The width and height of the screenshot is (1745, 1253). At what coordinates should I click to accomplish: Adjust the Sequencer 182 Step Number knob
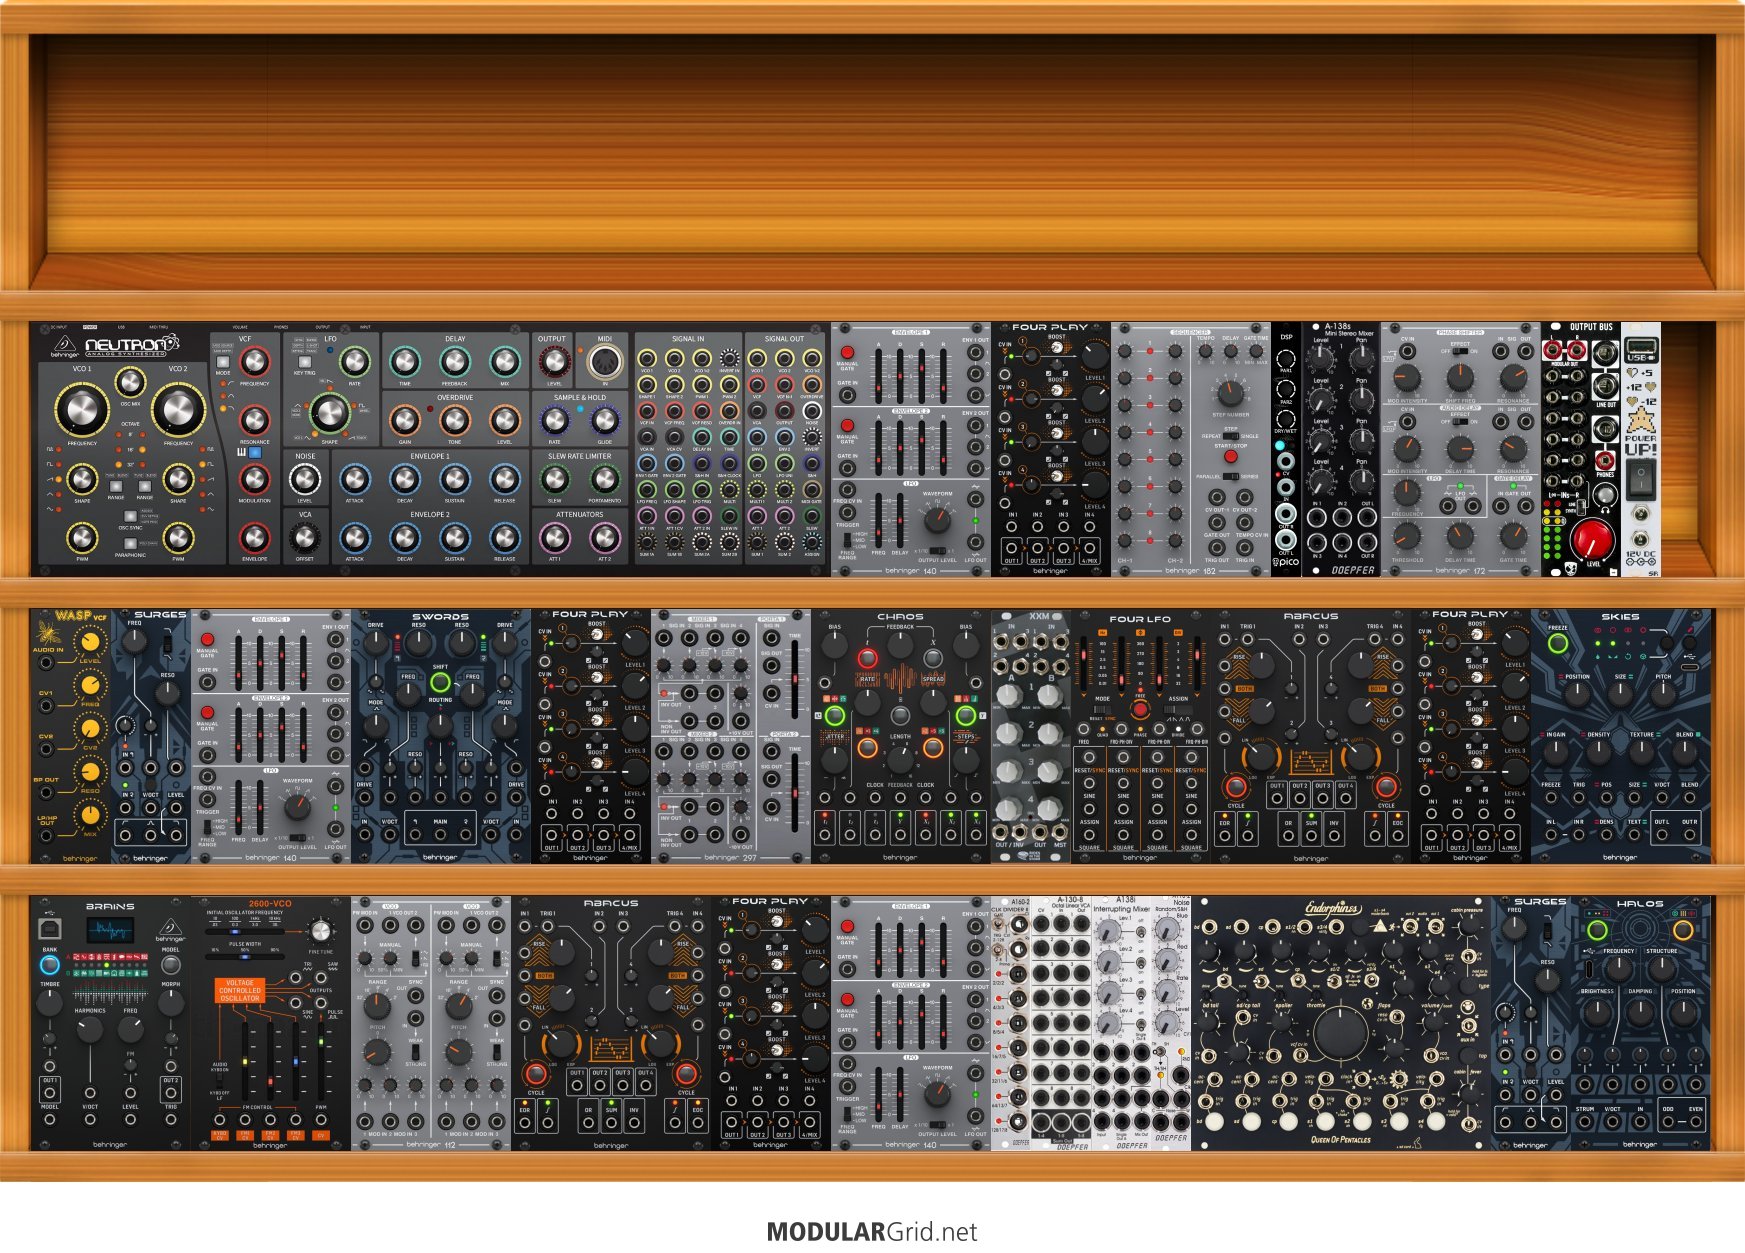pyautogui.click(x=1230, y=392)
